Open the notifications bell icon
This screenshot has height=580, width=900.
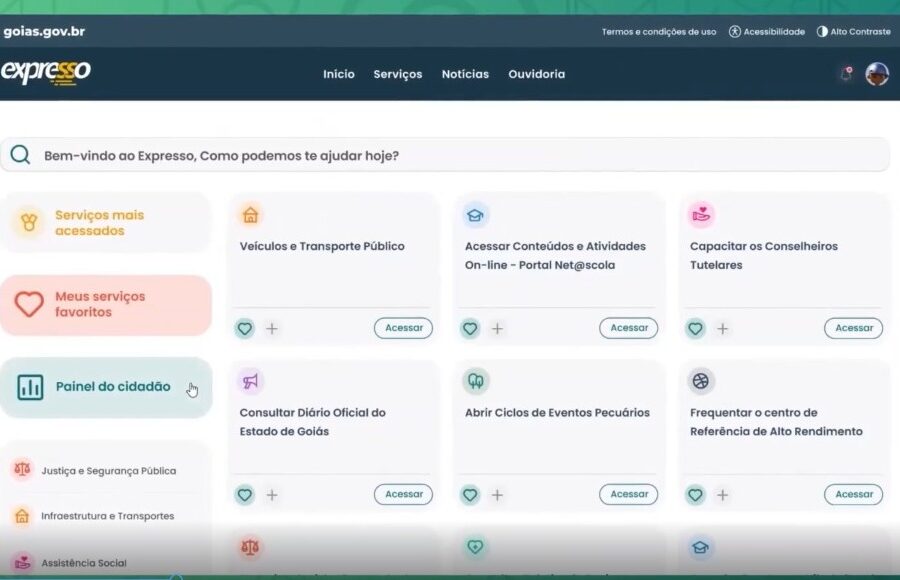(x=847, y=74)
